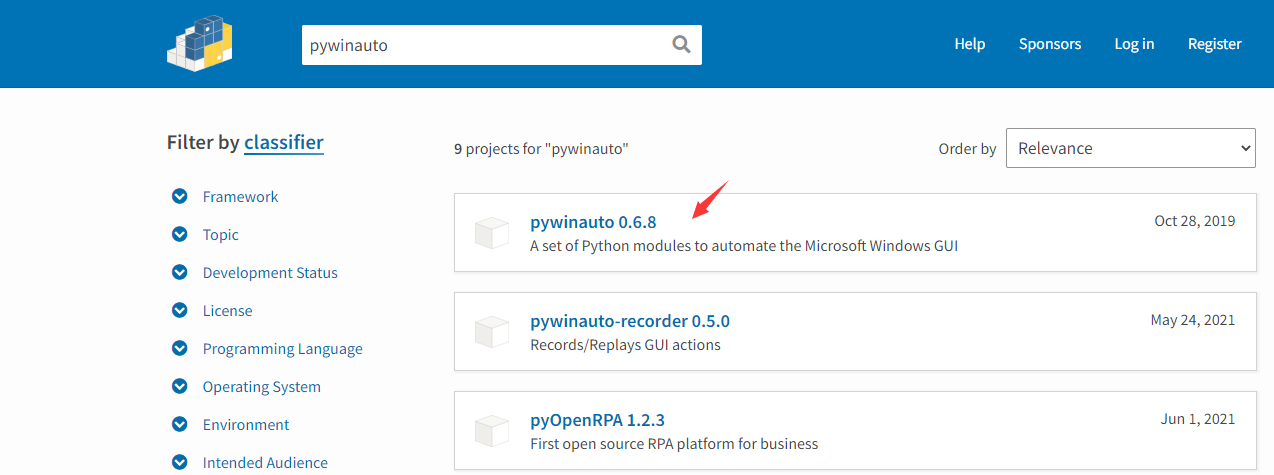Expand the Topic classifier filter
Screen dimensions: 1274x475
click(x=180, y=235)
